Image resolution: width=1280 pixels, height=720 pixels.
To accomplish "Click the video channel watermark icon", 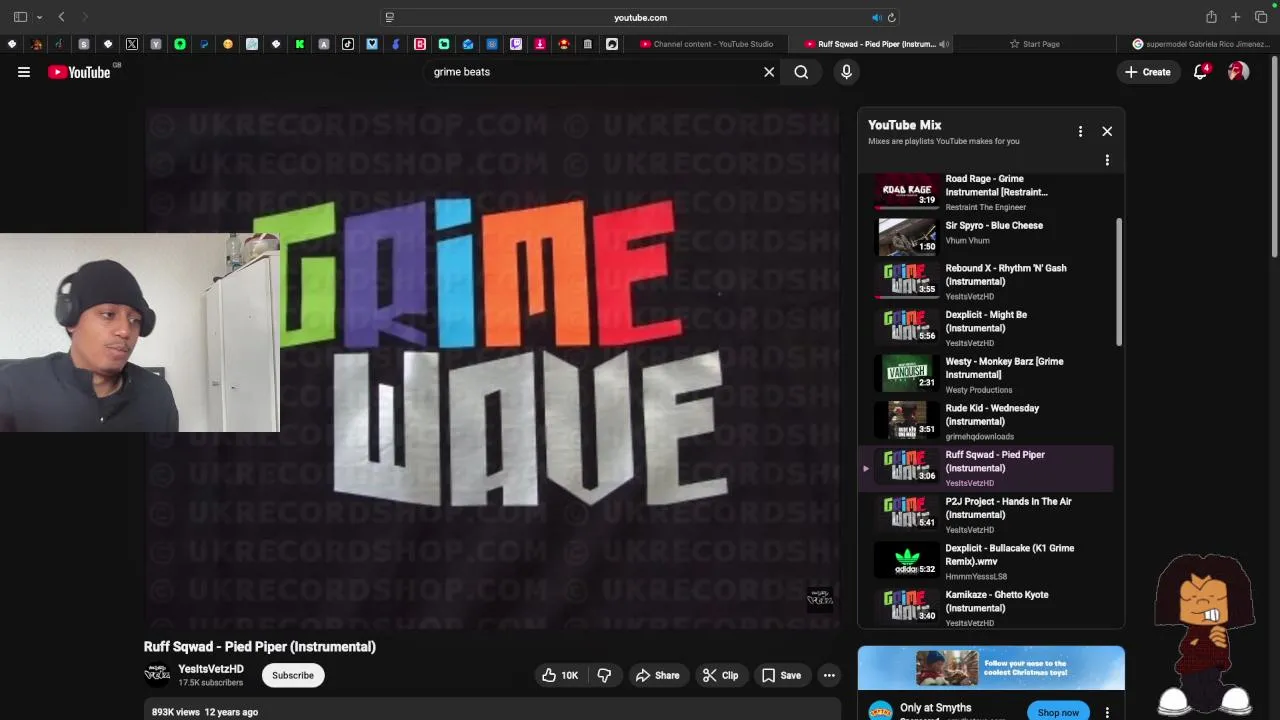I will click(x=820, y=599).
